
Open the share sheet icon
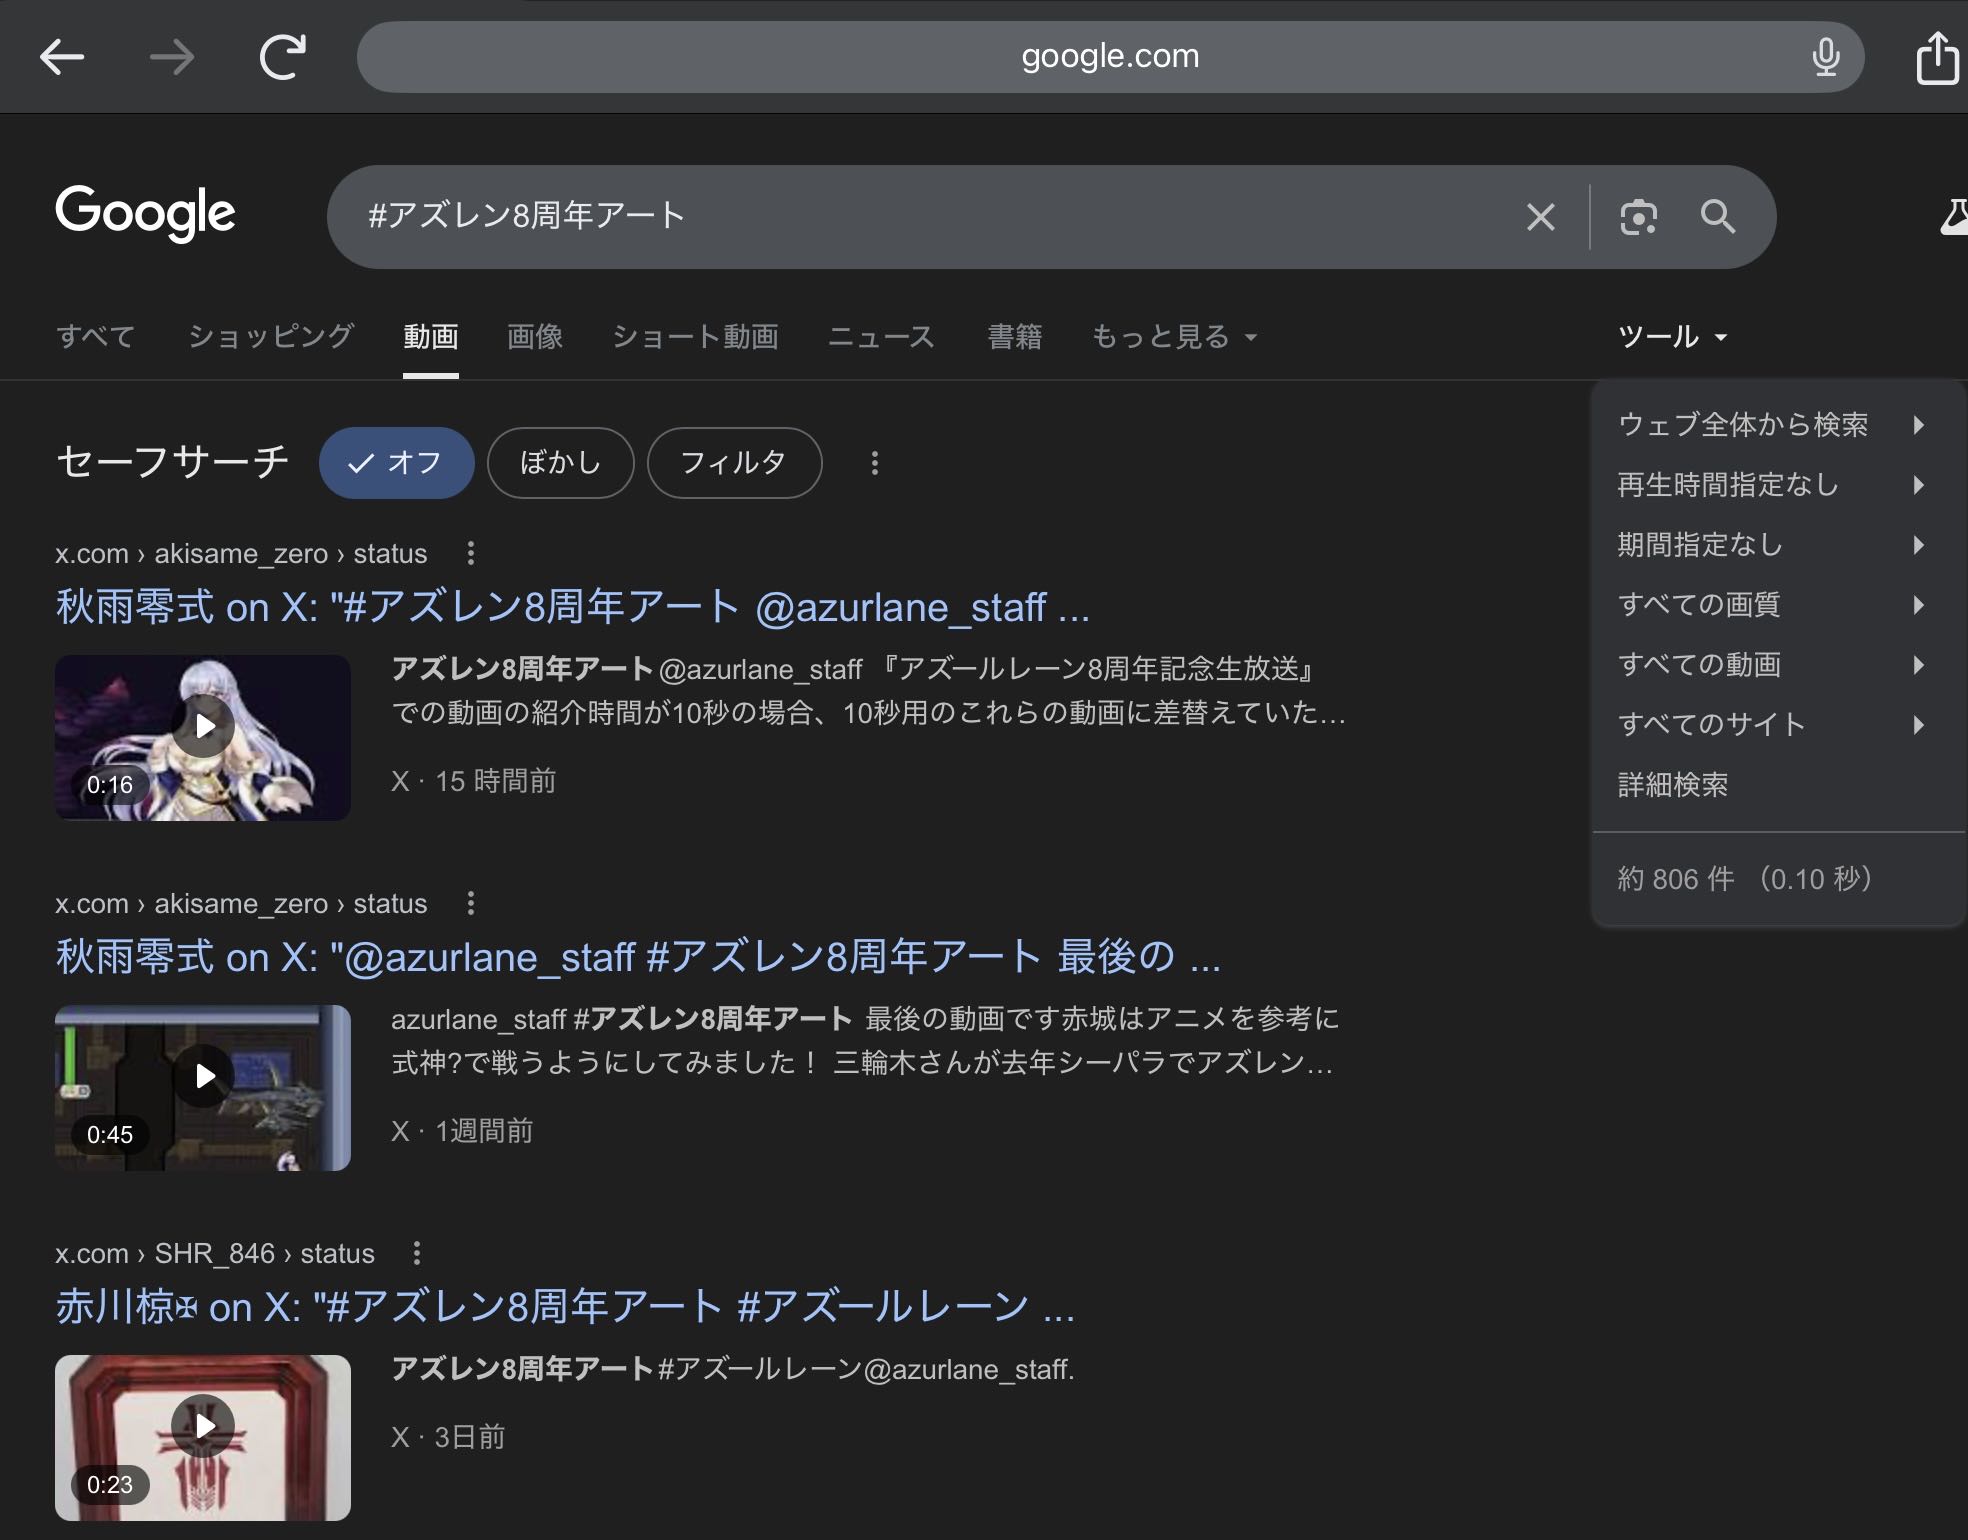point(1936,59)
